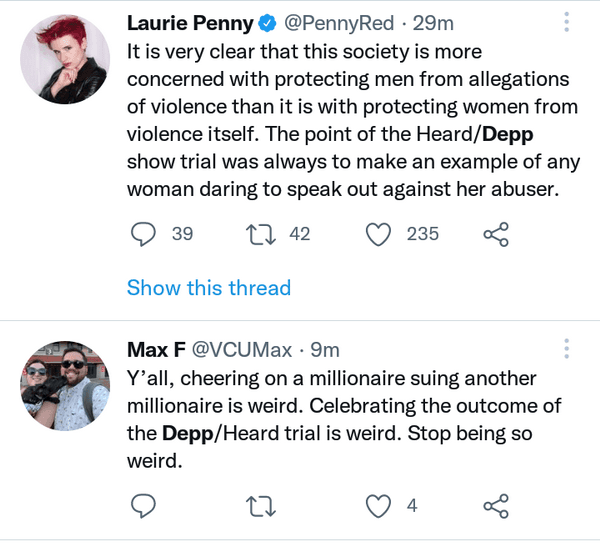Screen dimensions: 600x546
Task: Retweet Laurie Penny's tweet
Action: pyautogui.click(x=262, y=234)
